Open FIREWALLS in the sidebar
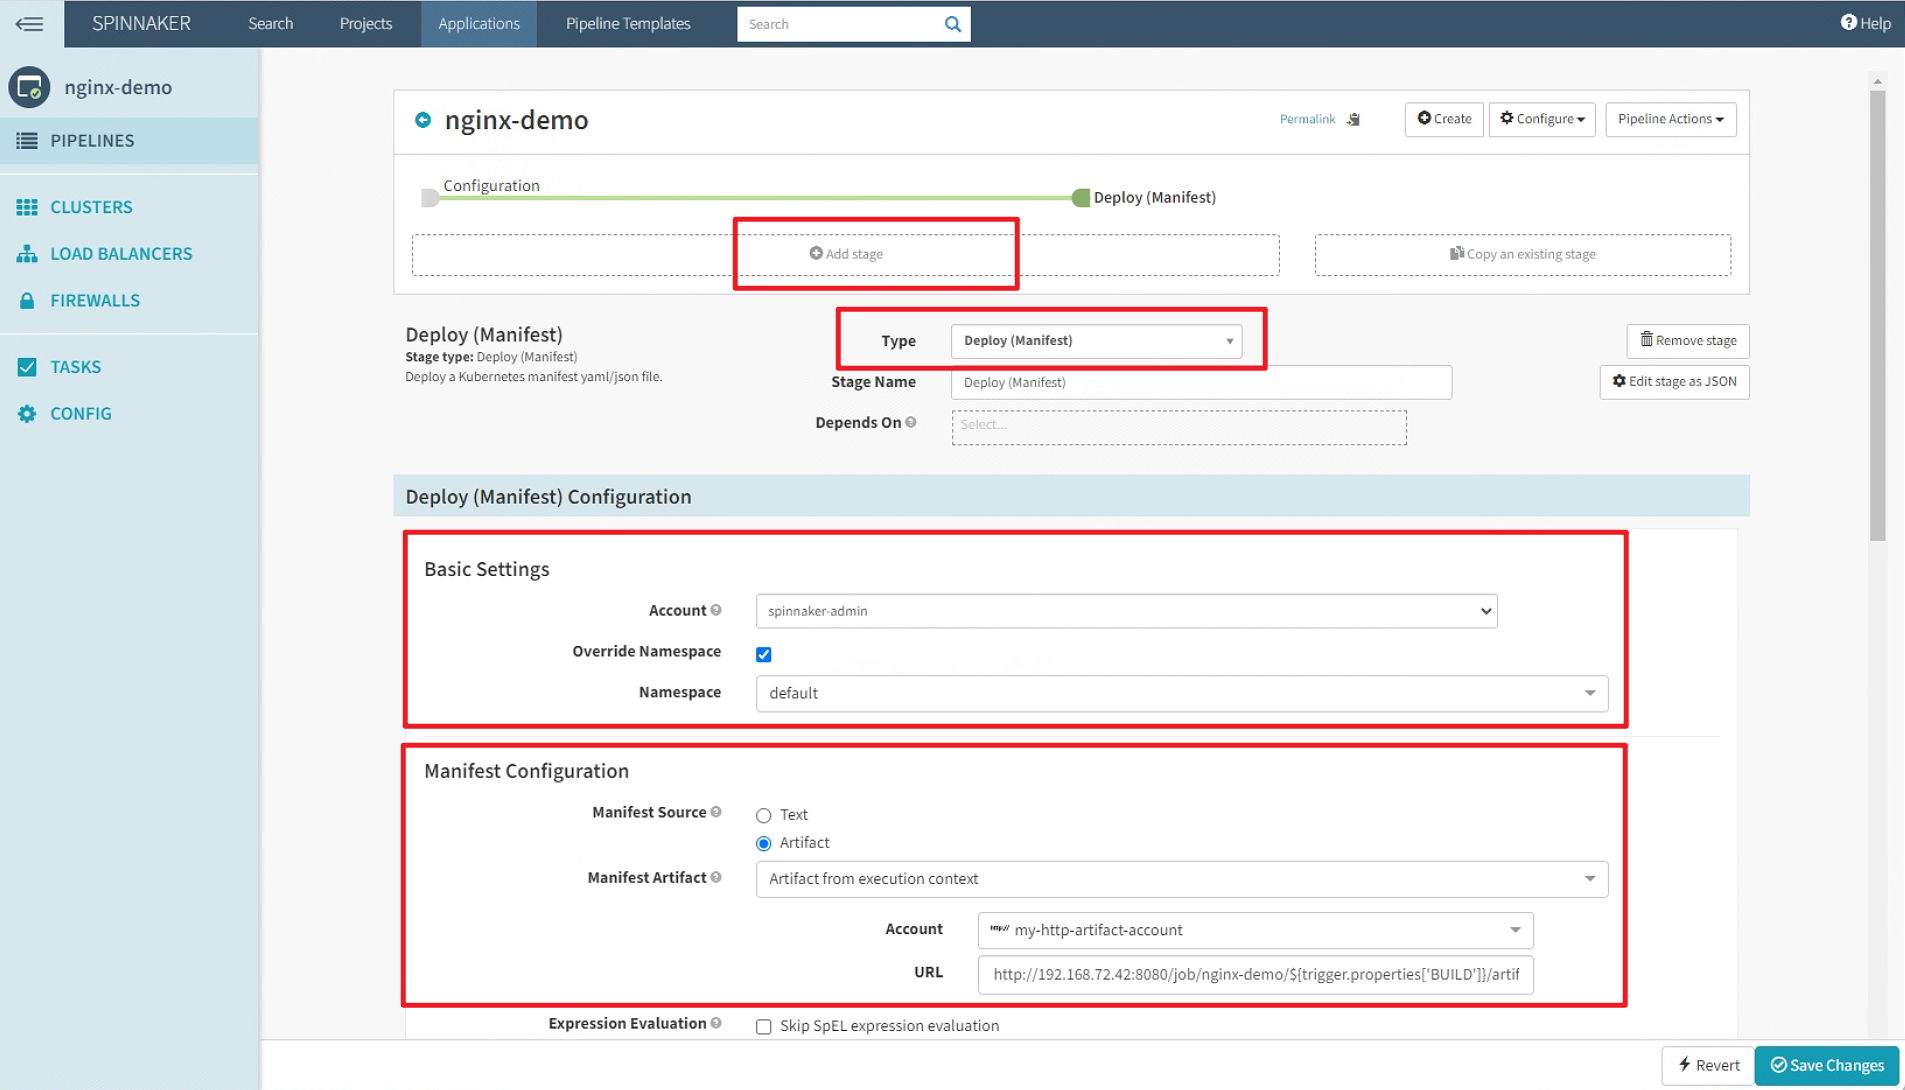1905x1090 pixels. coord(95,300)
